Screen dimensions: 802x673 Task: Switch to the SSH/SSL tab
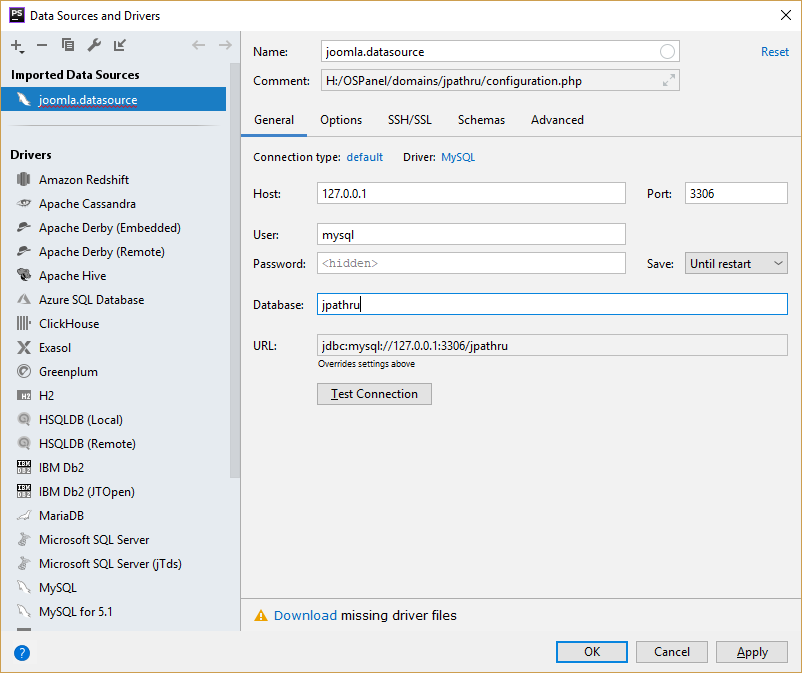409,119
